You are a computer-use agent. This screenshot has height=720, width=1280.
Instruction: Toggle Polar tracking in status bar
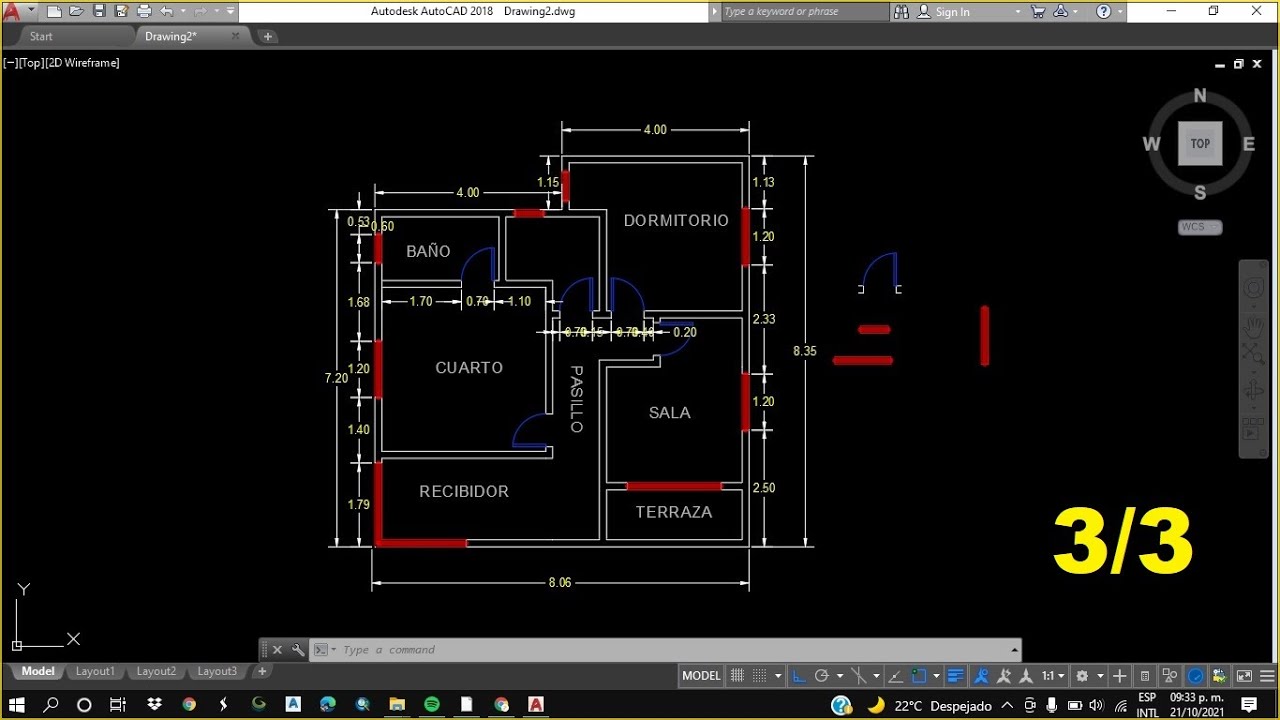pos(822,676)
